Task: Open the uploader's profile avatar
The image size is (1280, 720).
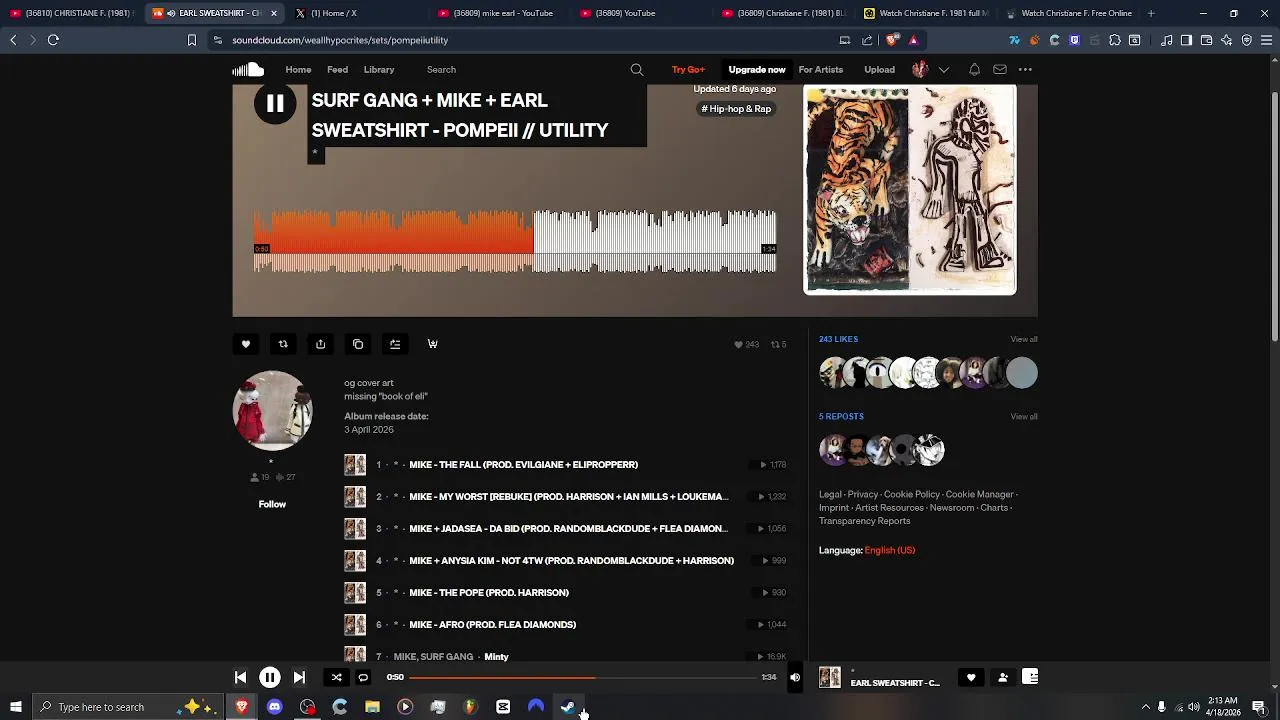Action: [x=272, y=410]
